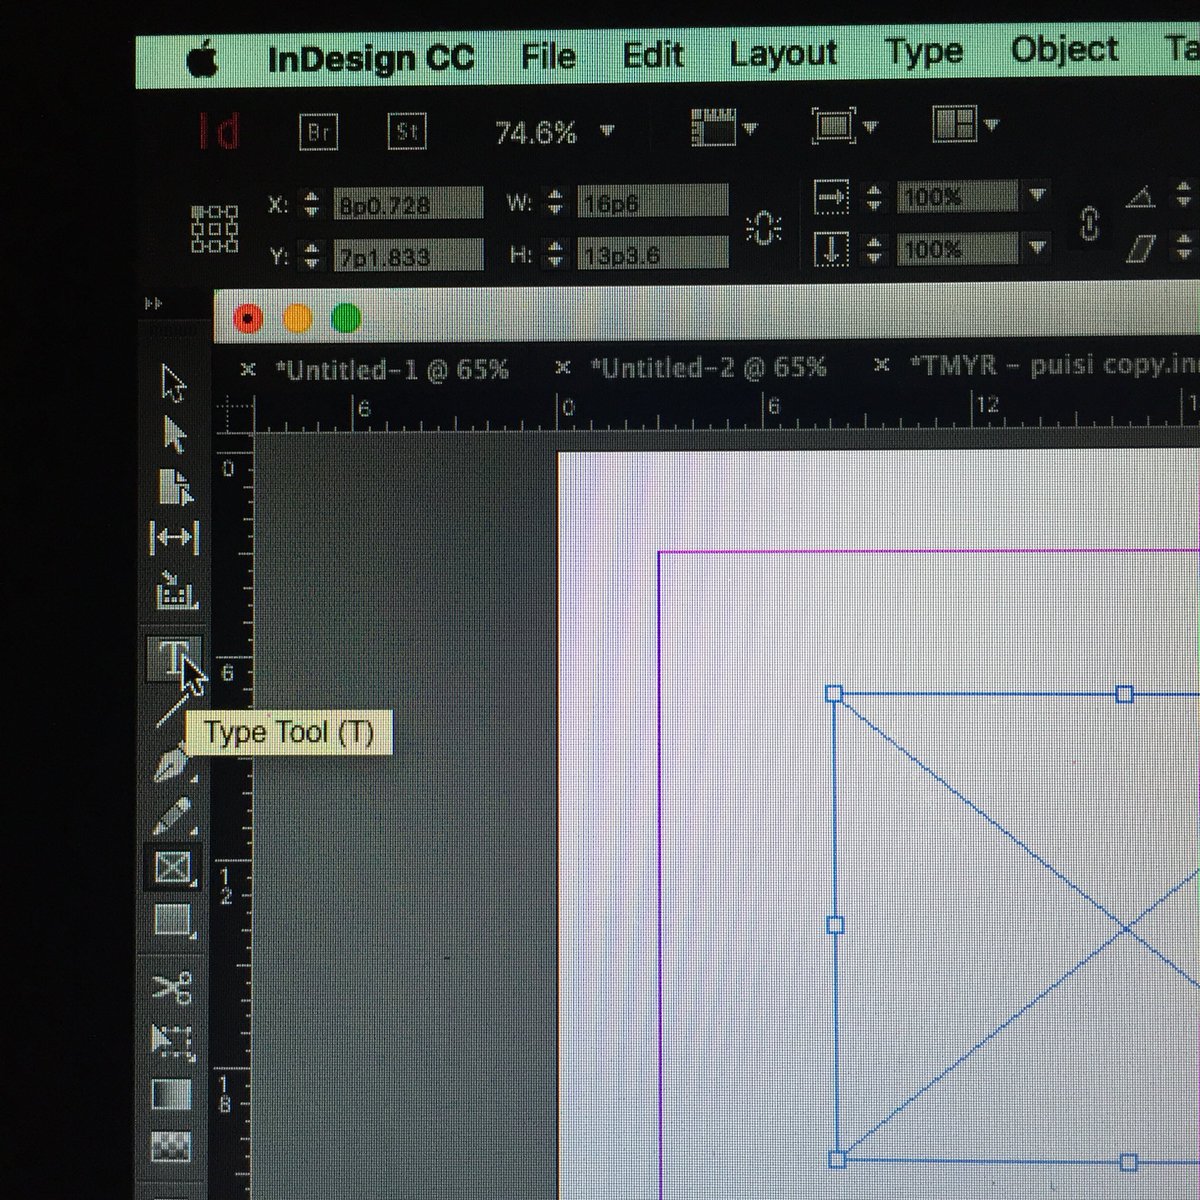Select the Gradient Feather tool
1200x1200 pixels.
[171, 1146]
